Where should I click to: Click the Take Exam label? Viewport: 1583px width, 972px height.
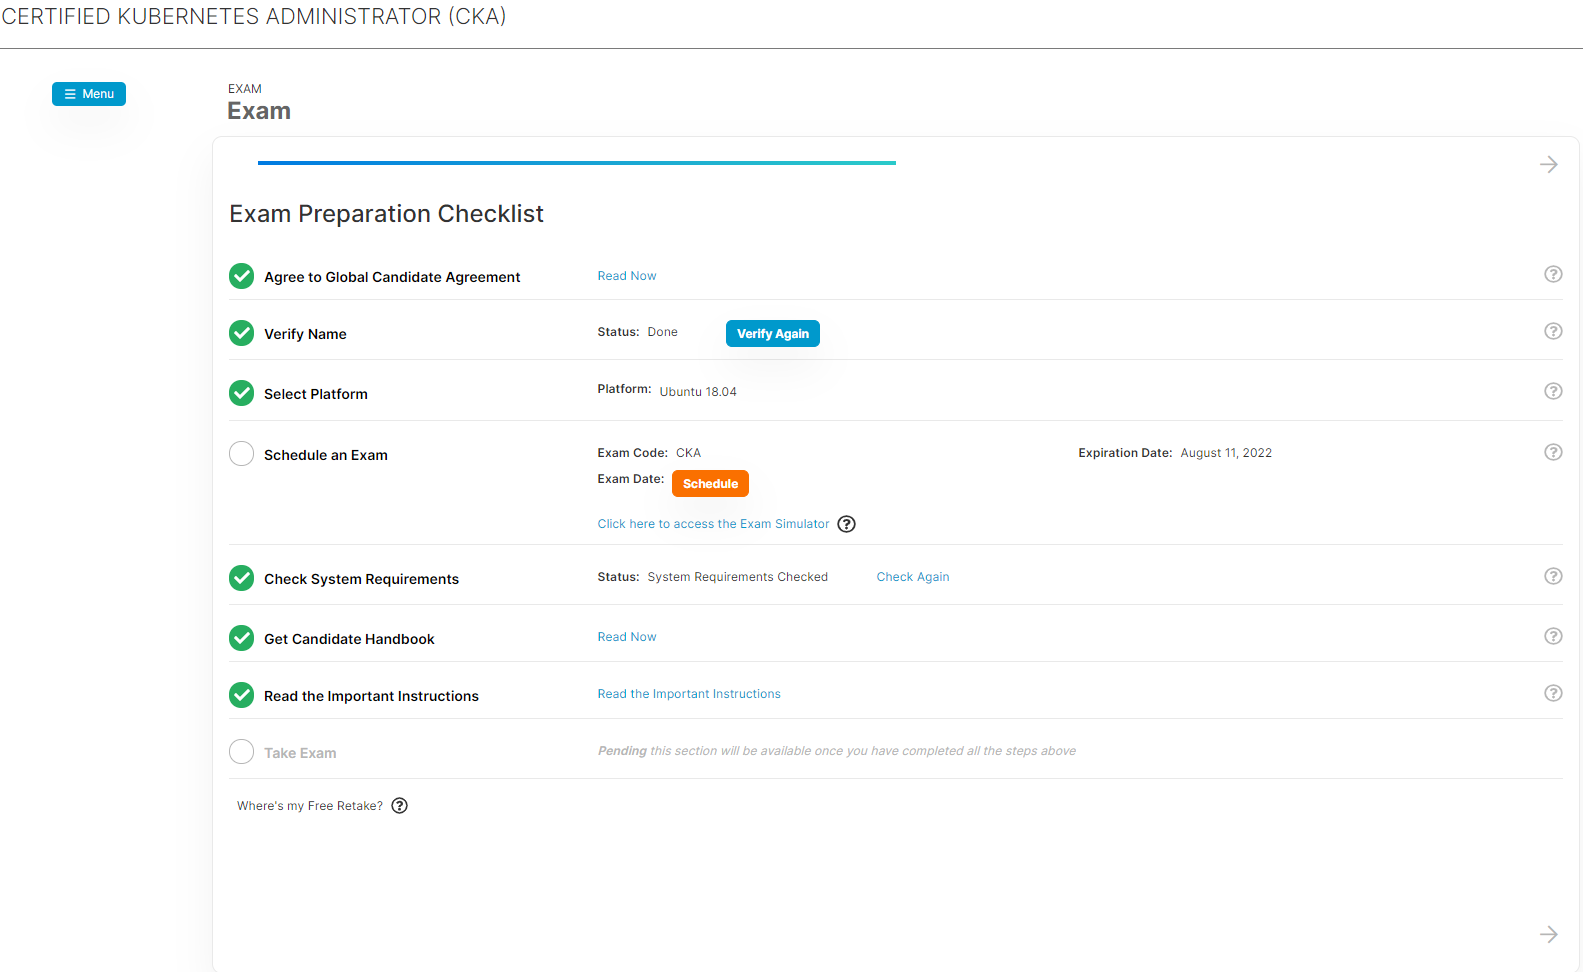tap(300, 753)
